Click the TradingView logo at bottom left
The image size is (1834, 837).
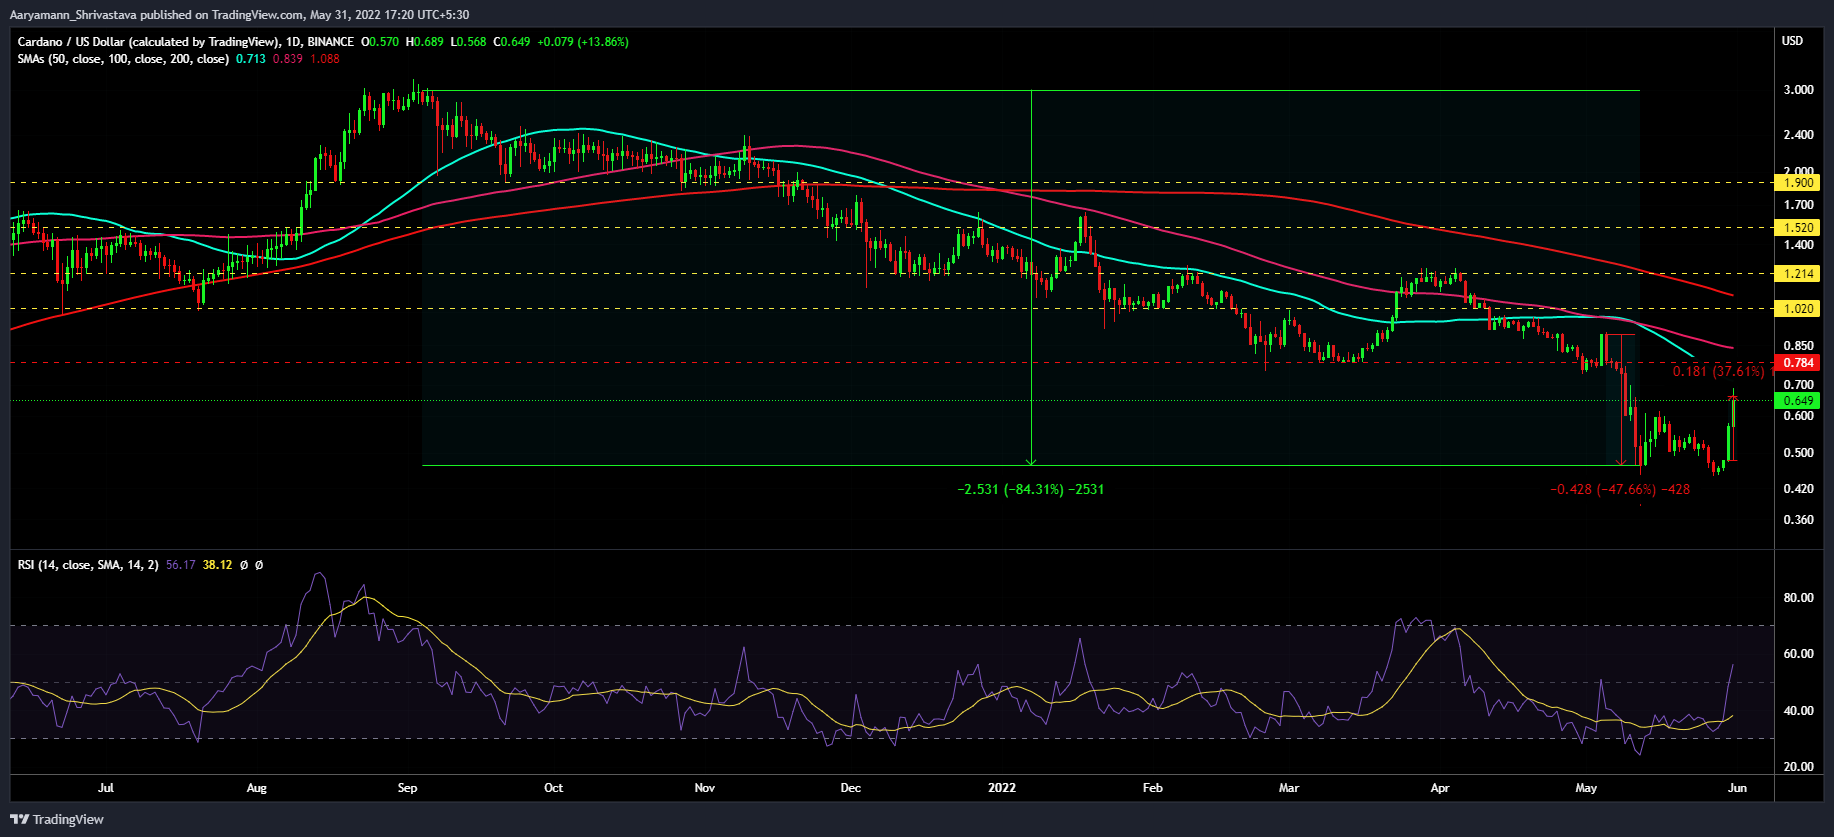pyautogui.click(x=57, y=819)
